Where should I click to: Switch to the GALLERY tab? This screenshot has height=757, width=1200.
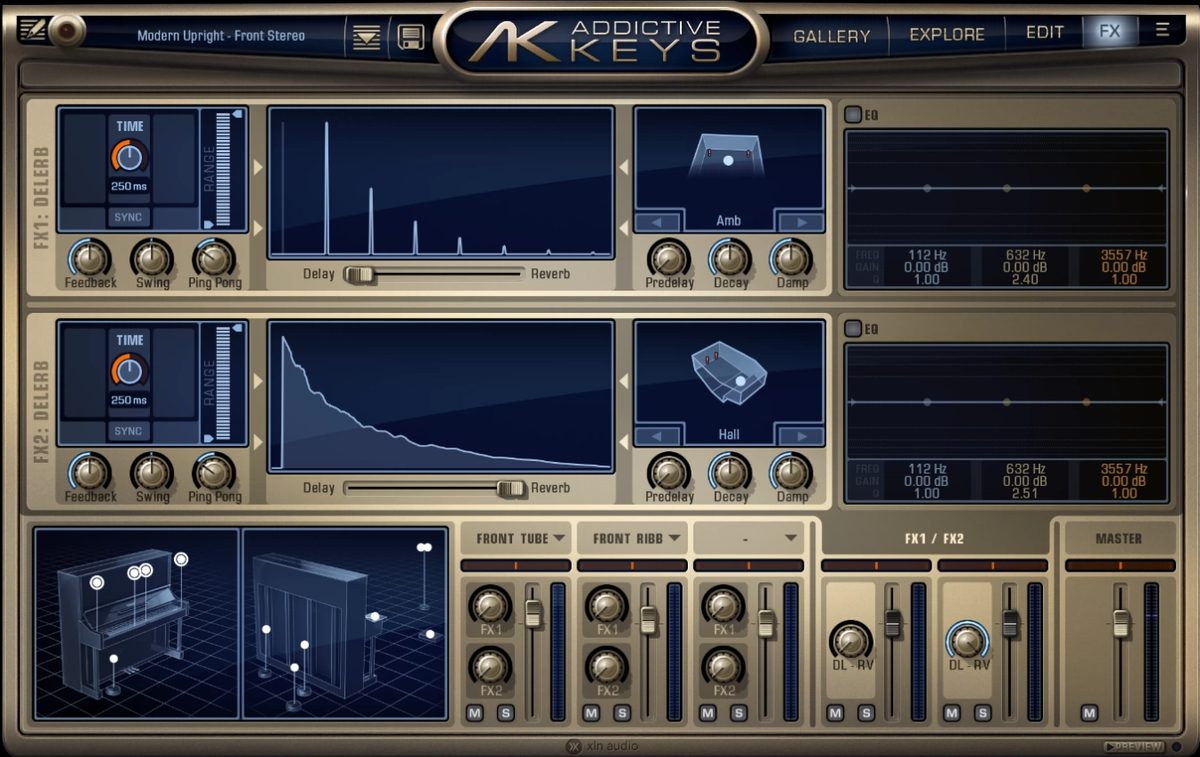831,35
